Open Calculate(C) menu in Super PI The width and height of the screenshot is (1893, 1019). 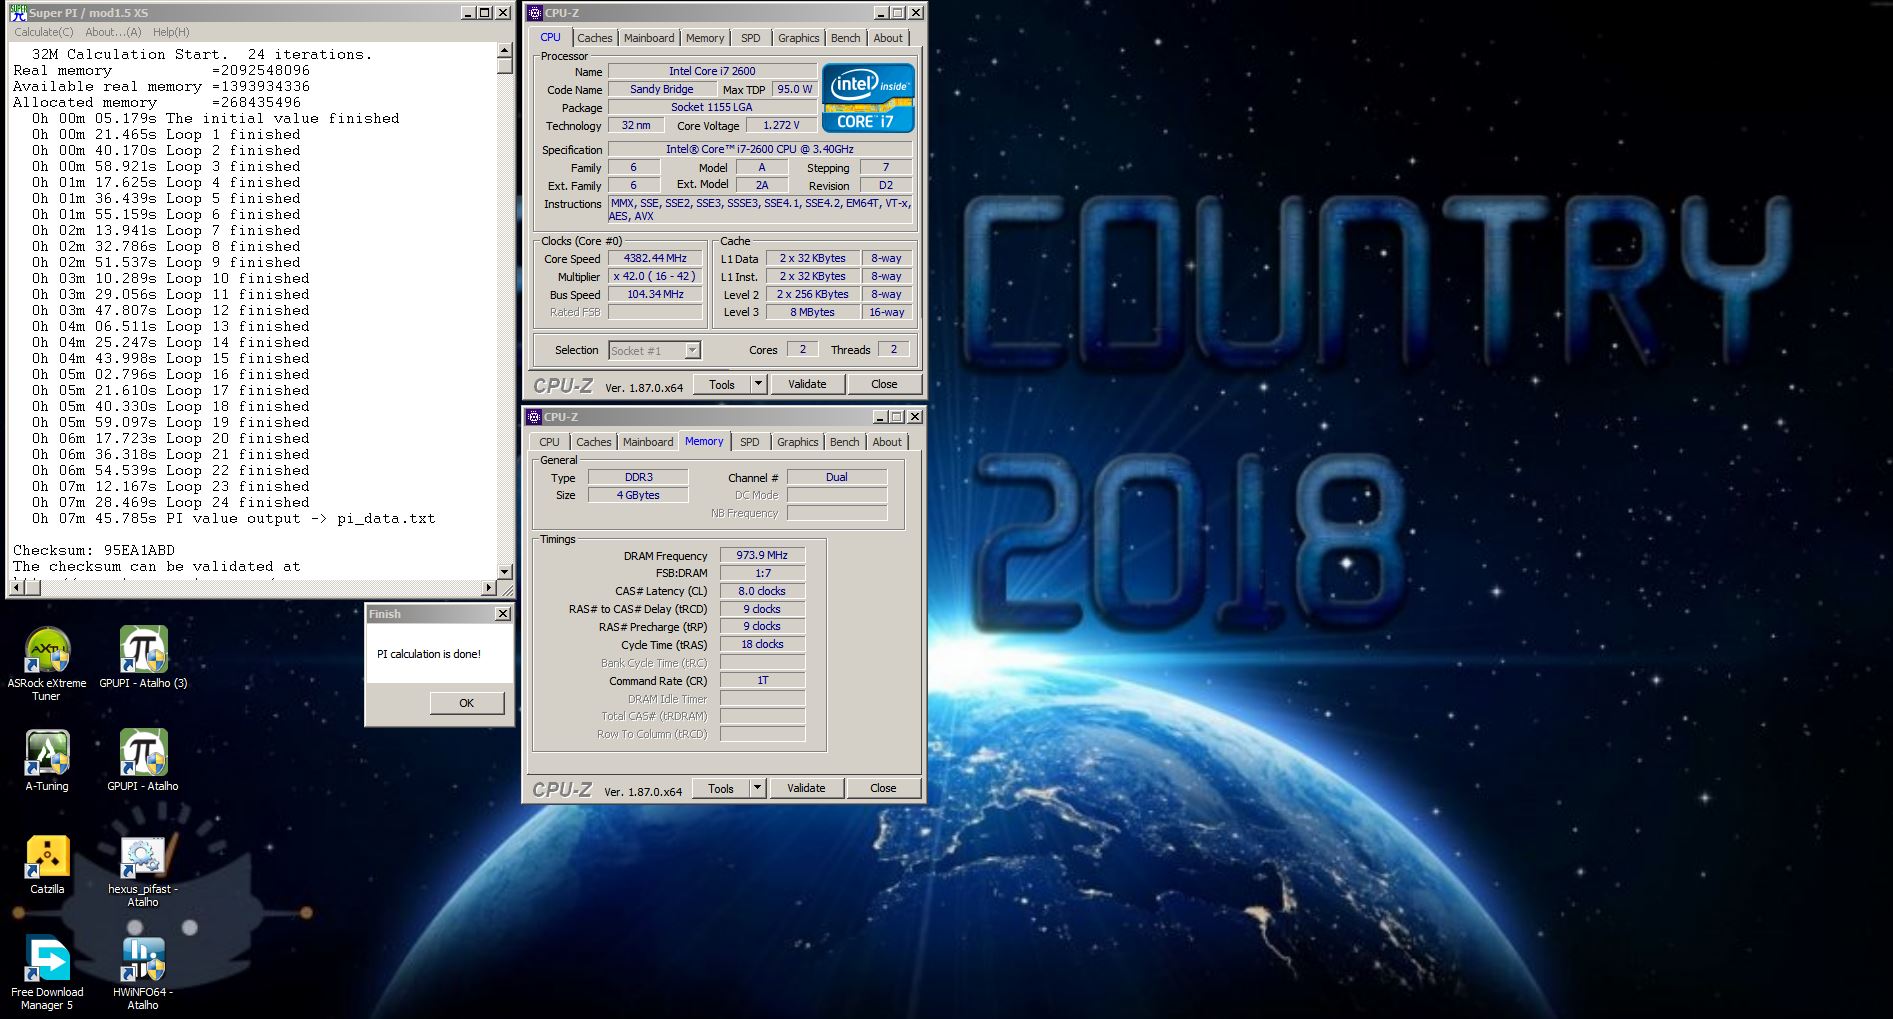(44, 32)
